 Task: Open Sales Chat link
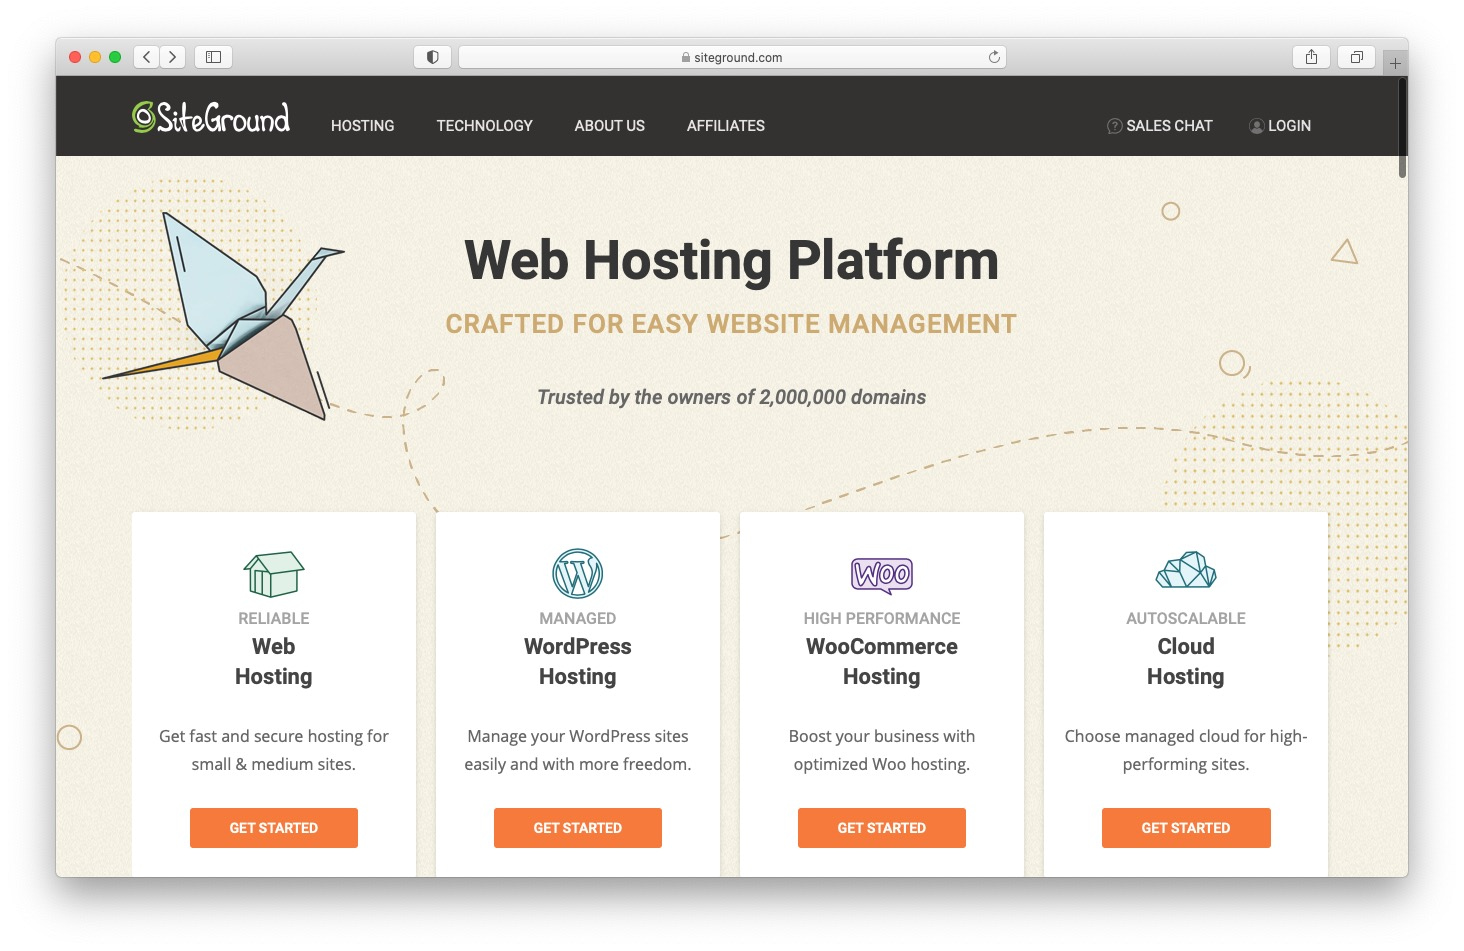tap(1160, 126)
